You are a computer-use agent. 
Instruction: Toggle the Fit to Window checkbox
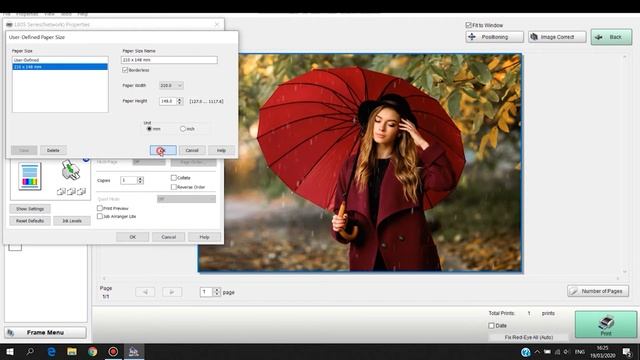coord(469,25)
